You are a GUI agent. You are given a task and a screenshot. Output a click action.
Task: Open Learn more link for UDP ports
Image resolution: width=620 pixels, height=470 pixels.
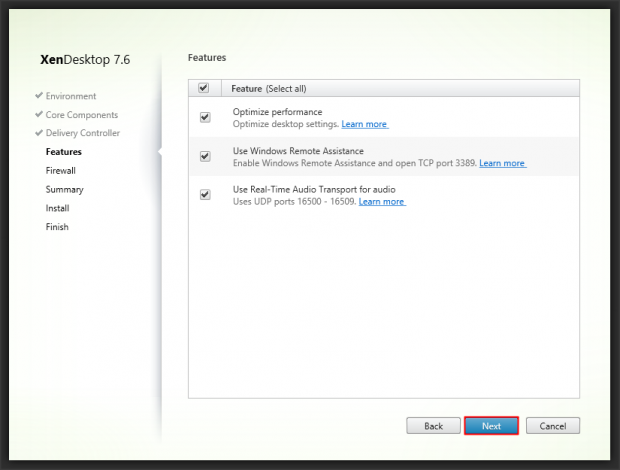pos(382,202)
